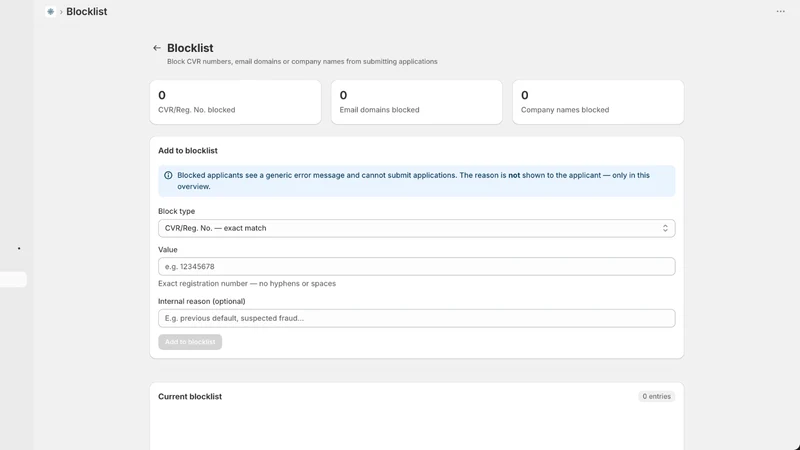Click the info icon in the blue notice
The height and width of the screenshot is (450, 800).
click(x=168, y=176)
